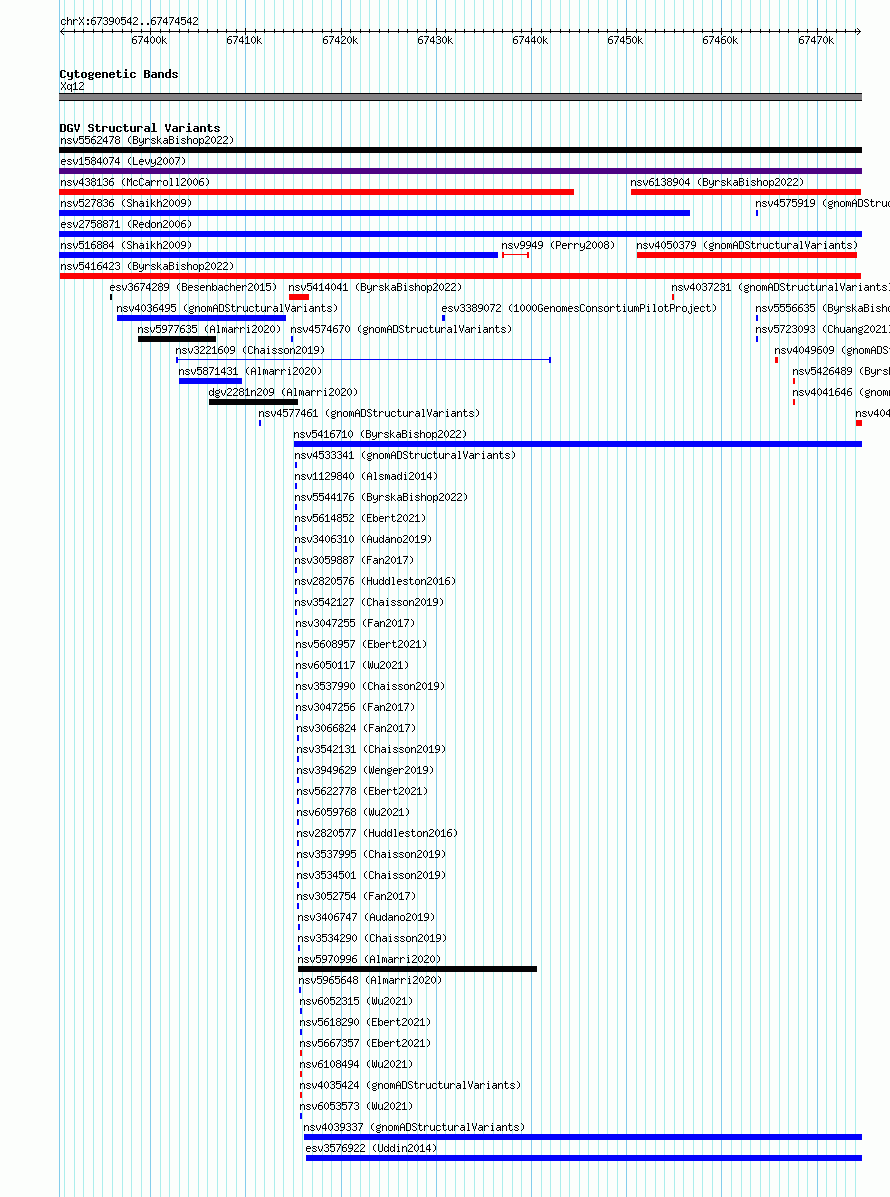Select nsv5416423 (ByrskaBishop2022) label
The width and height of the screenshot is (890, 1197).
pyautogui.click(x=147, y=266)
